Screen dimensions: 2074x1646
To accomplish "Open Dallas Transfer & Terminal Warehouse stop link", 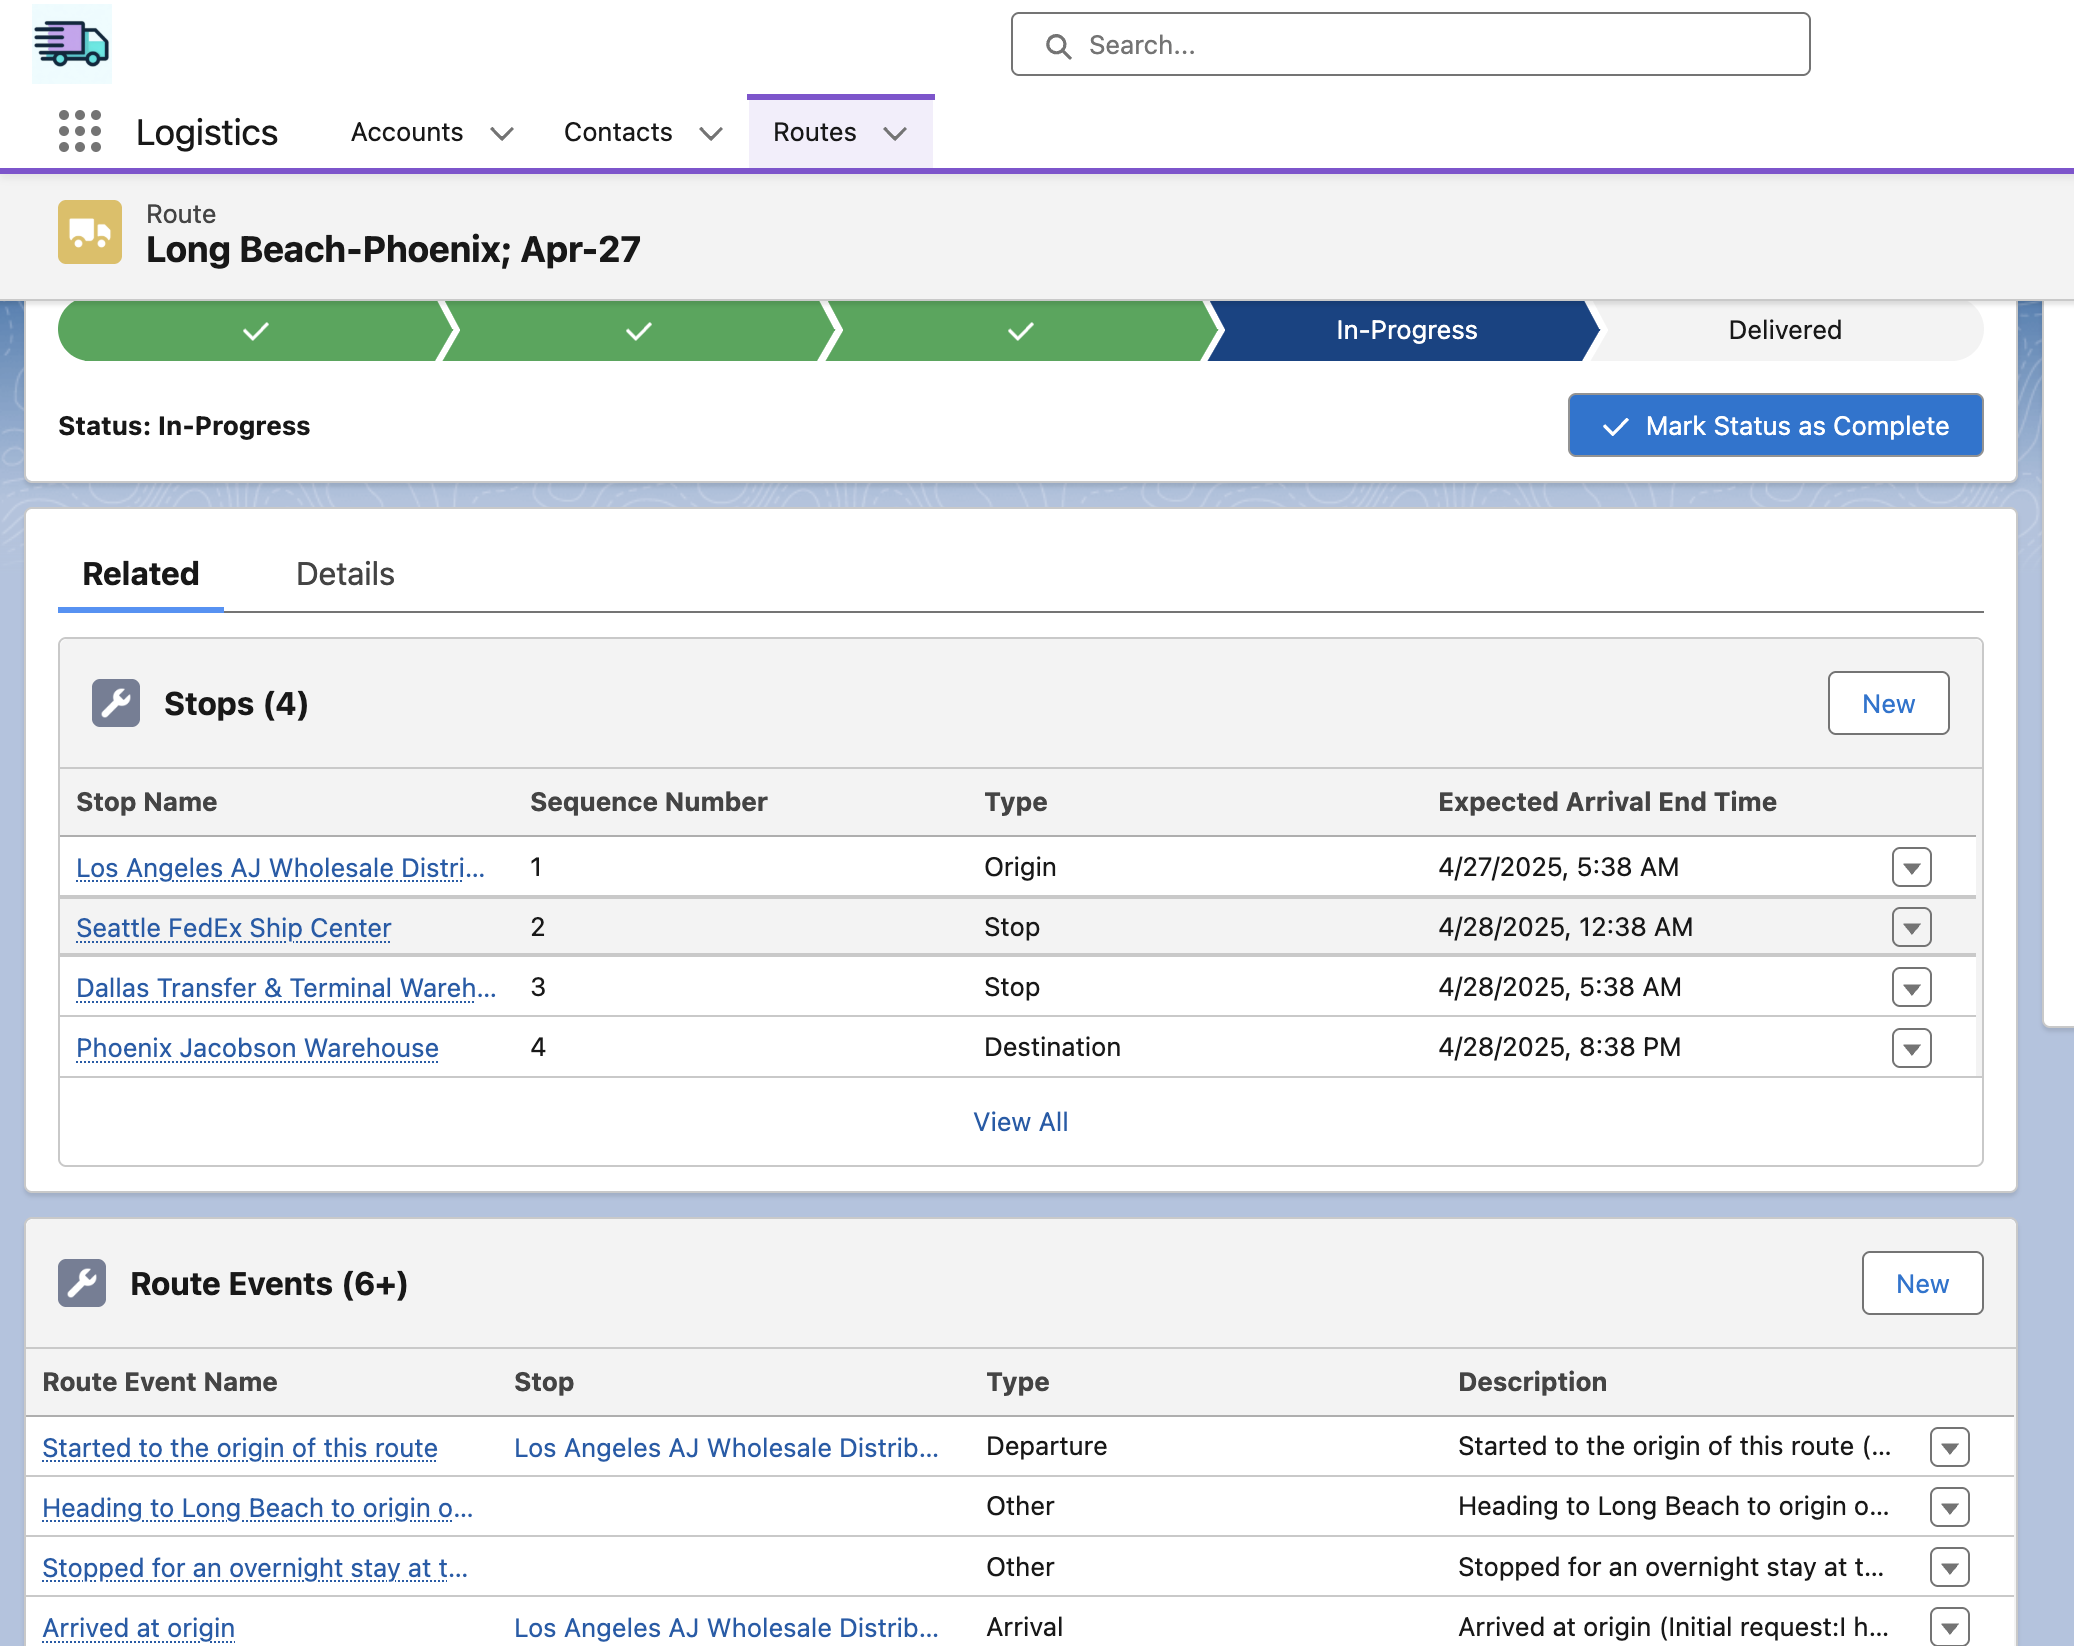I will (x=285, y=988).
